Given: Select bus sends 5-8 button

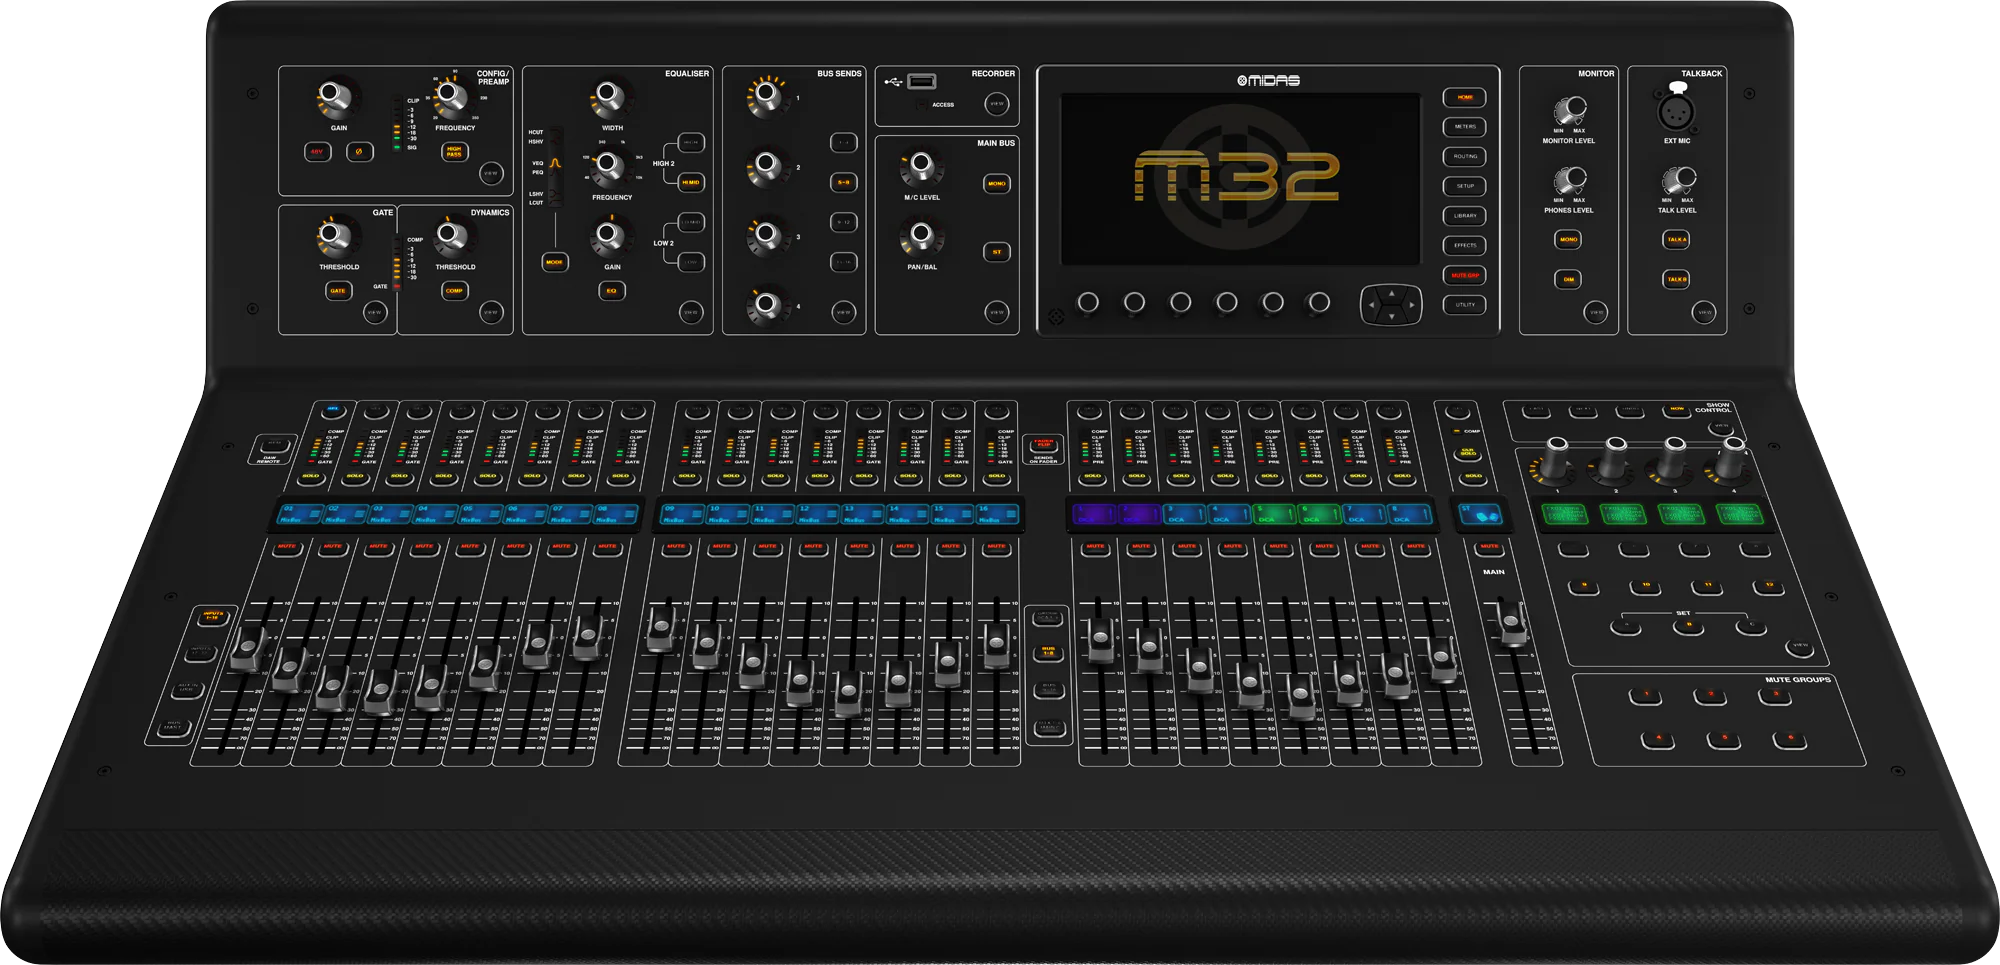Looking at the screenshot, I should pos(844,182).
